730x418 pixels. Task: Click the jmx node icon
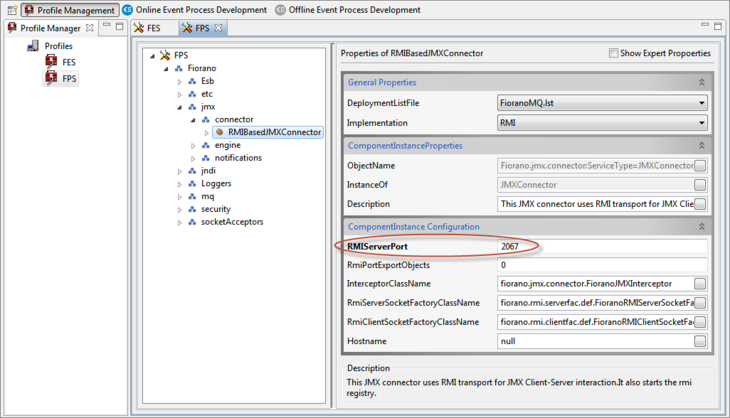(192, 107)
